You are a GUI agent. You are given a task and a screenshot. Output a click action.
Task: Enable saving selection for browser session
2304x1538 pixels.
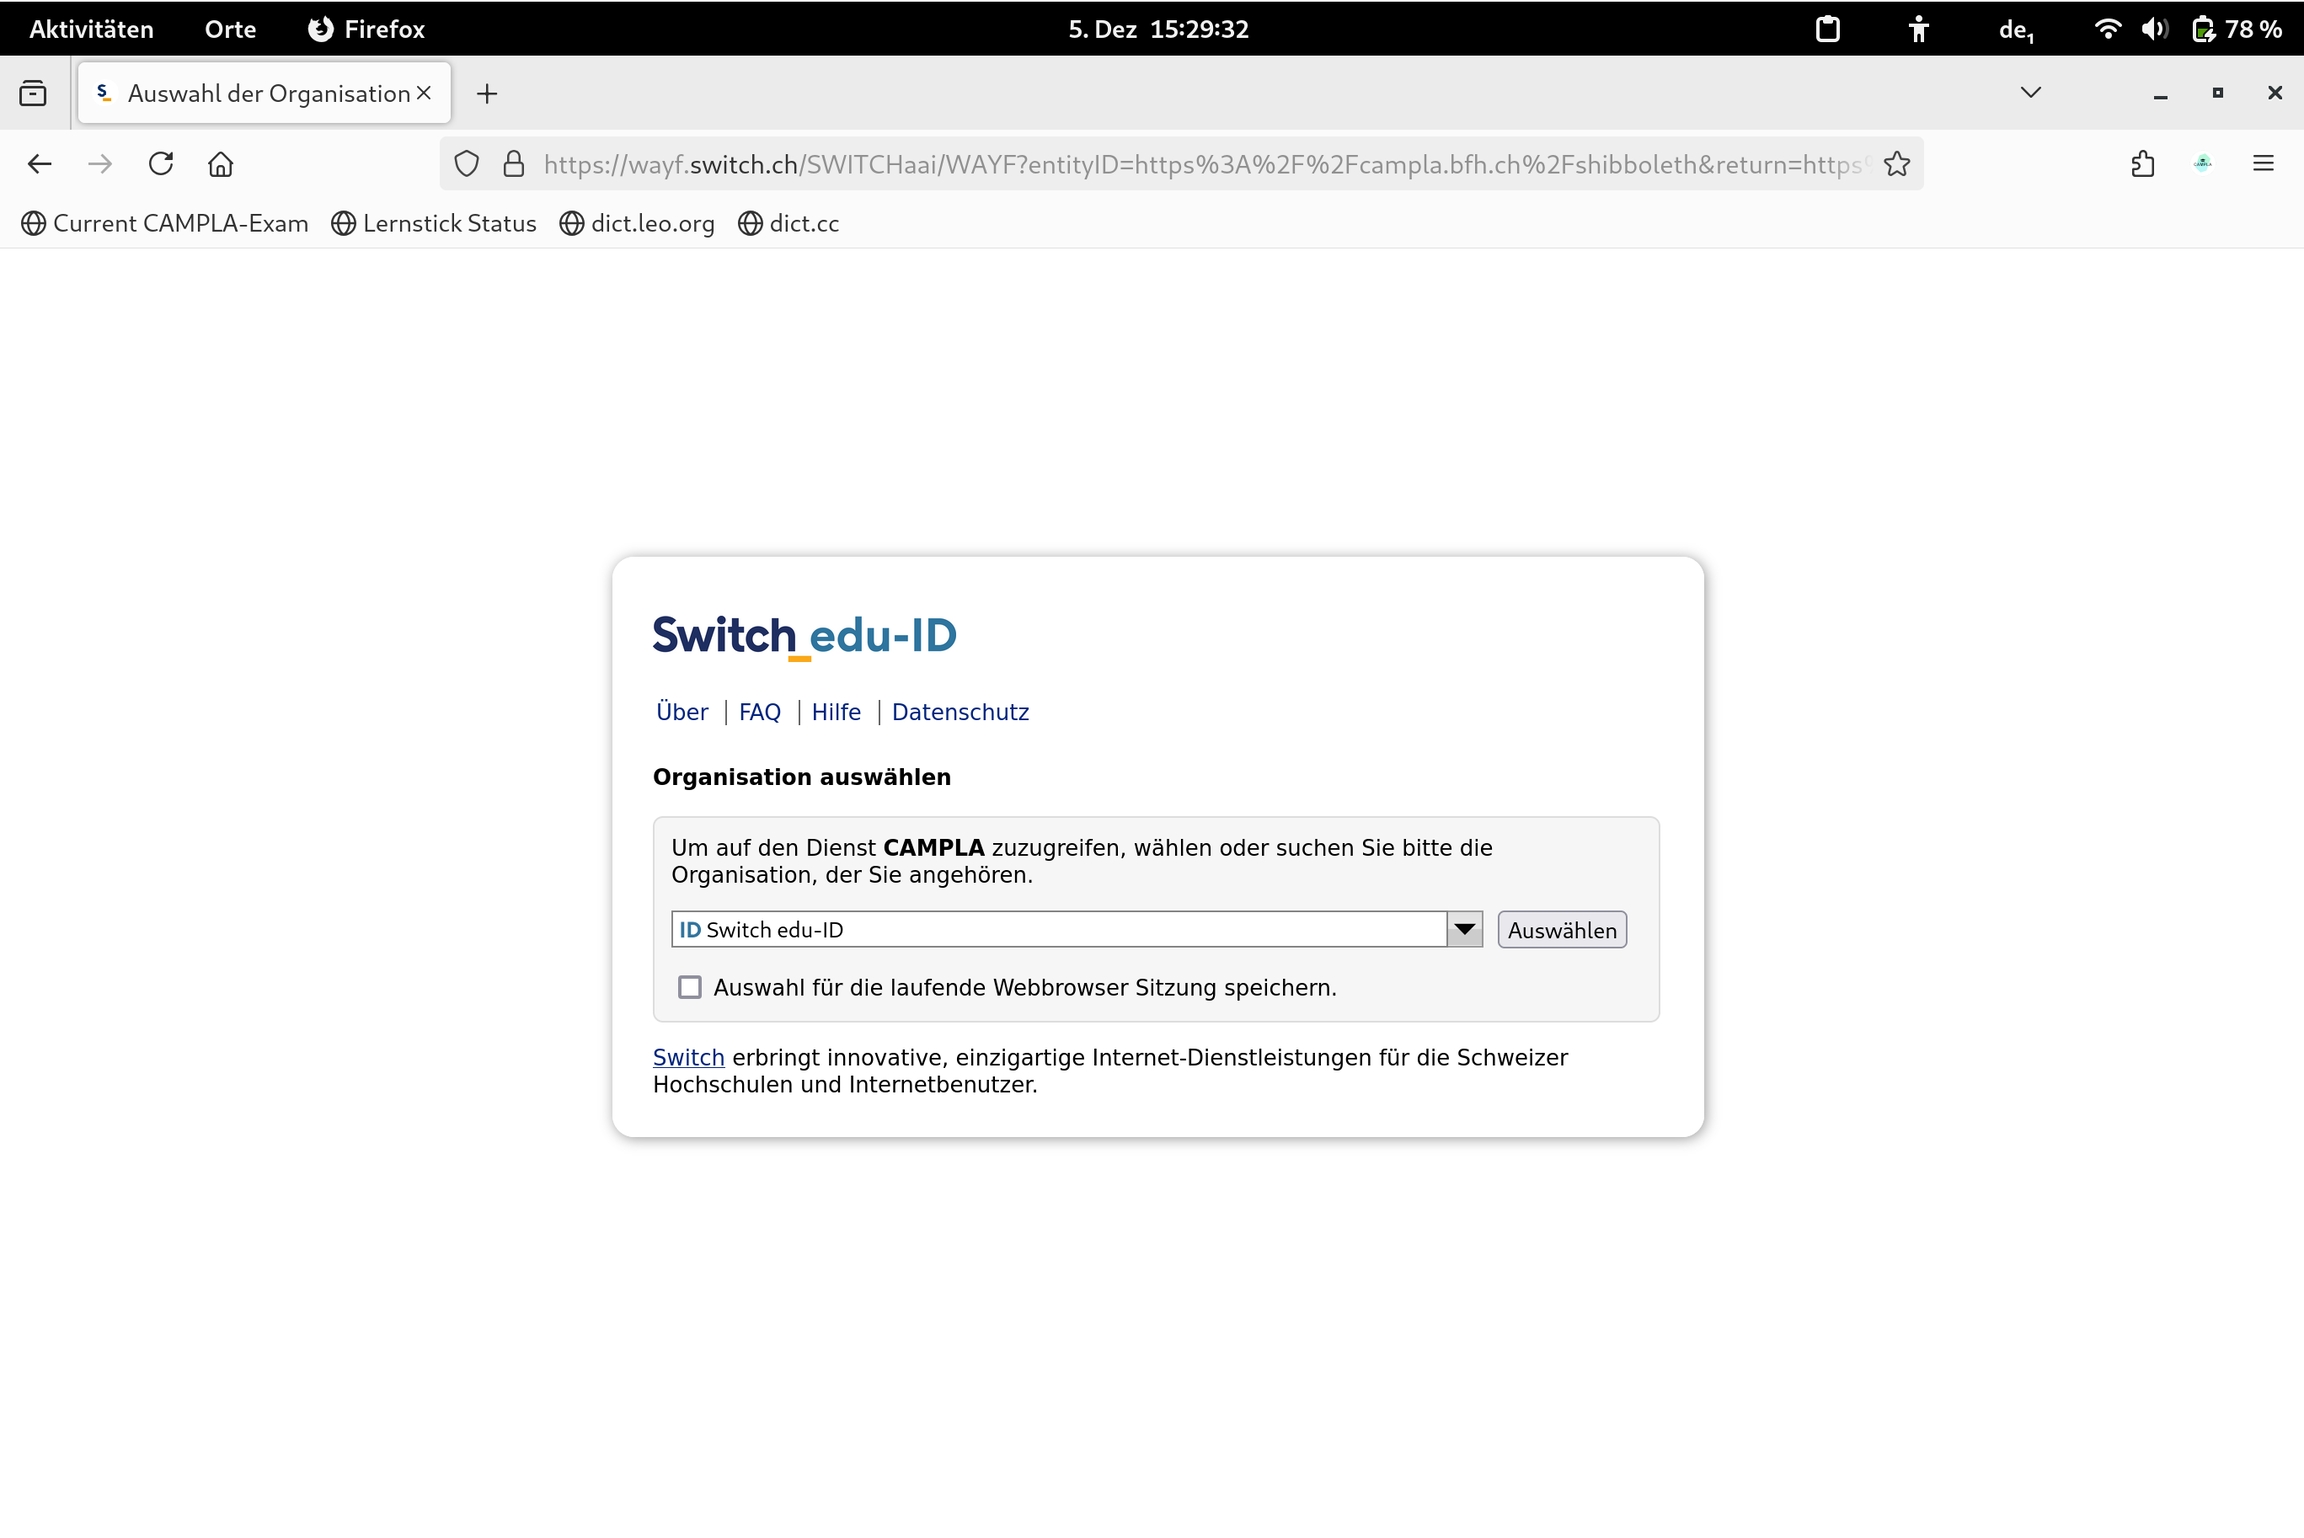coord(690,988)
